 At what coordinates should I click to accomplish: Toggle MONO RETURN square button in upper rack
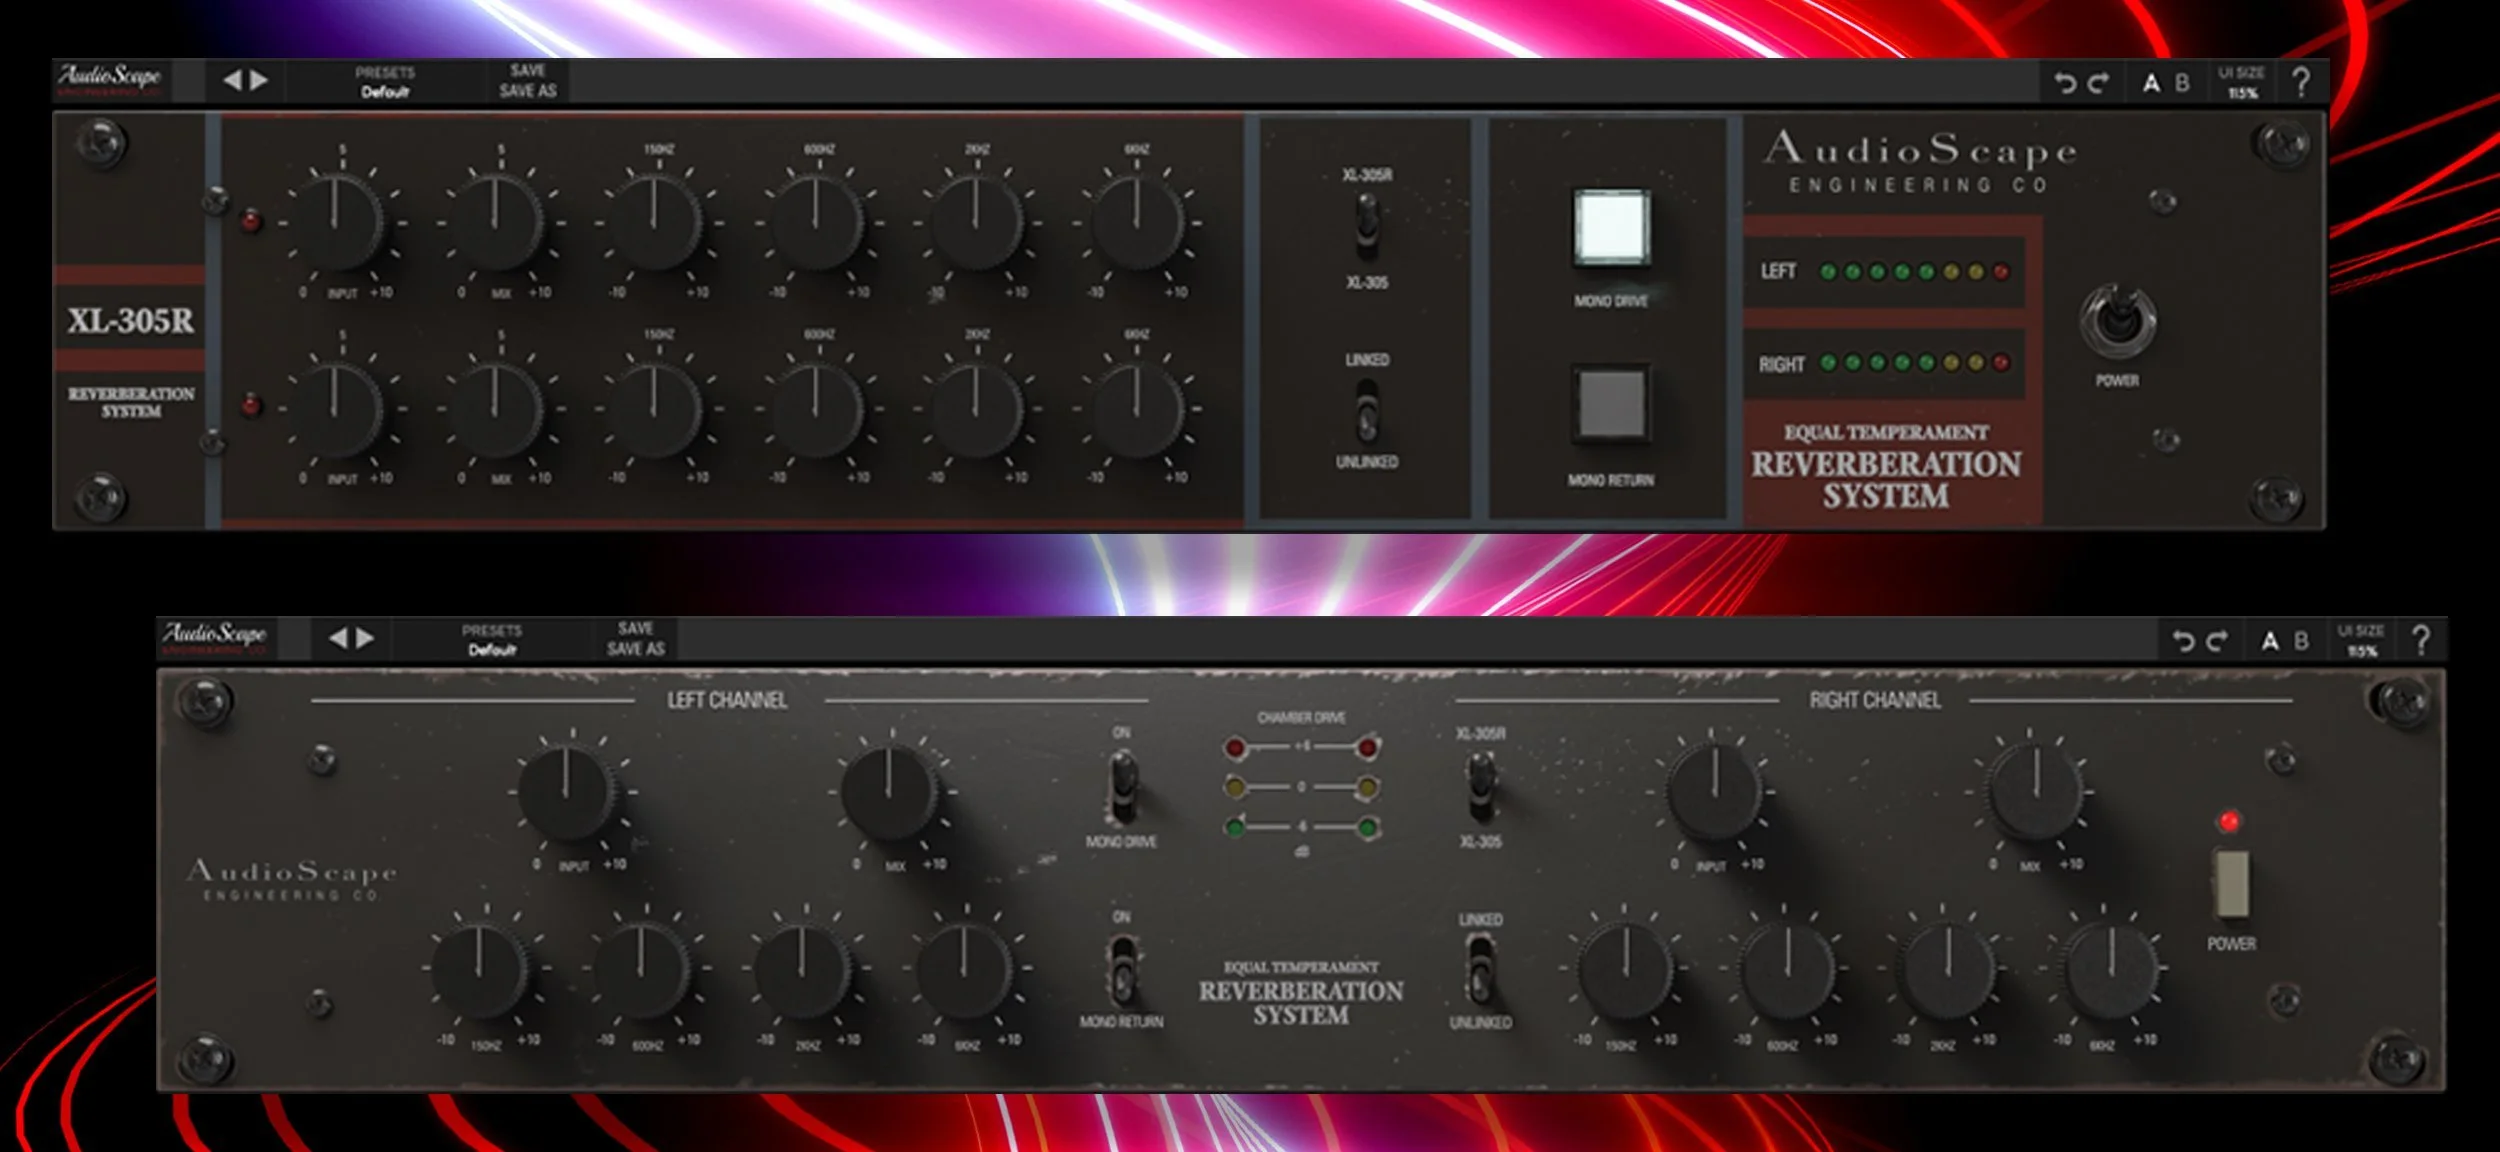coord(1611,404)
